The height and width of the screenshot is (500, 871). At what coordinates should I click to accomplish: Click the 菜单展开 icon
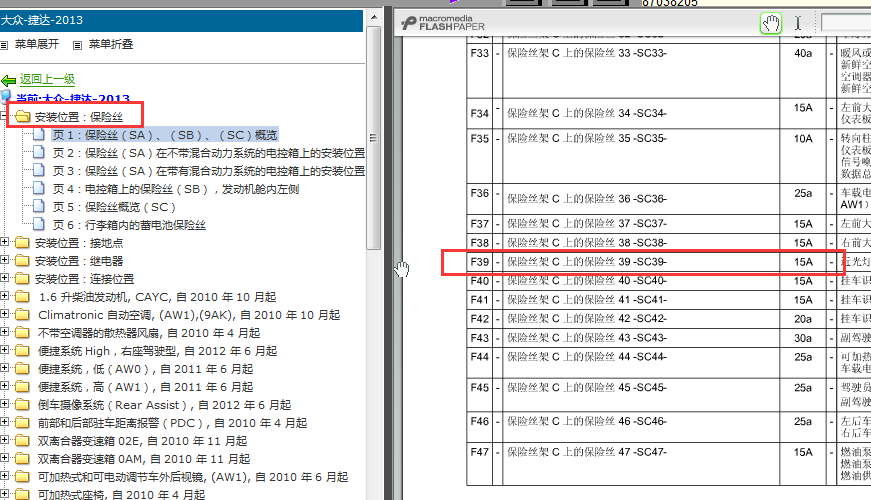(4, 45)
